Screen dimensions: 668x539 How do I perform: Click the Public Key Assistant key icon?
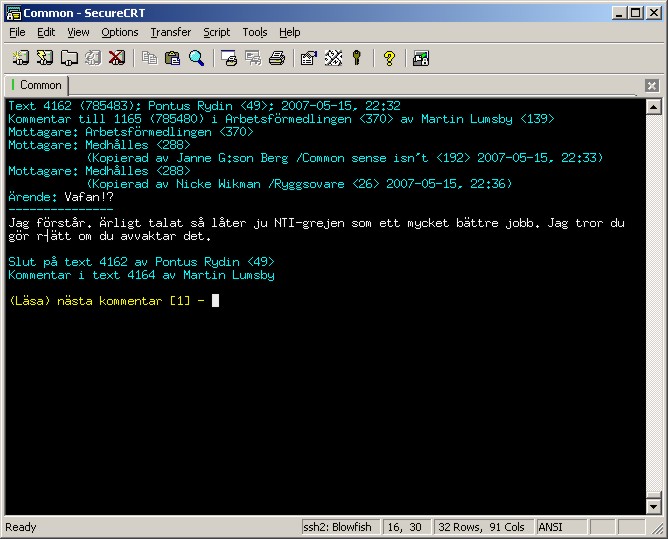[x=357, y=58]
